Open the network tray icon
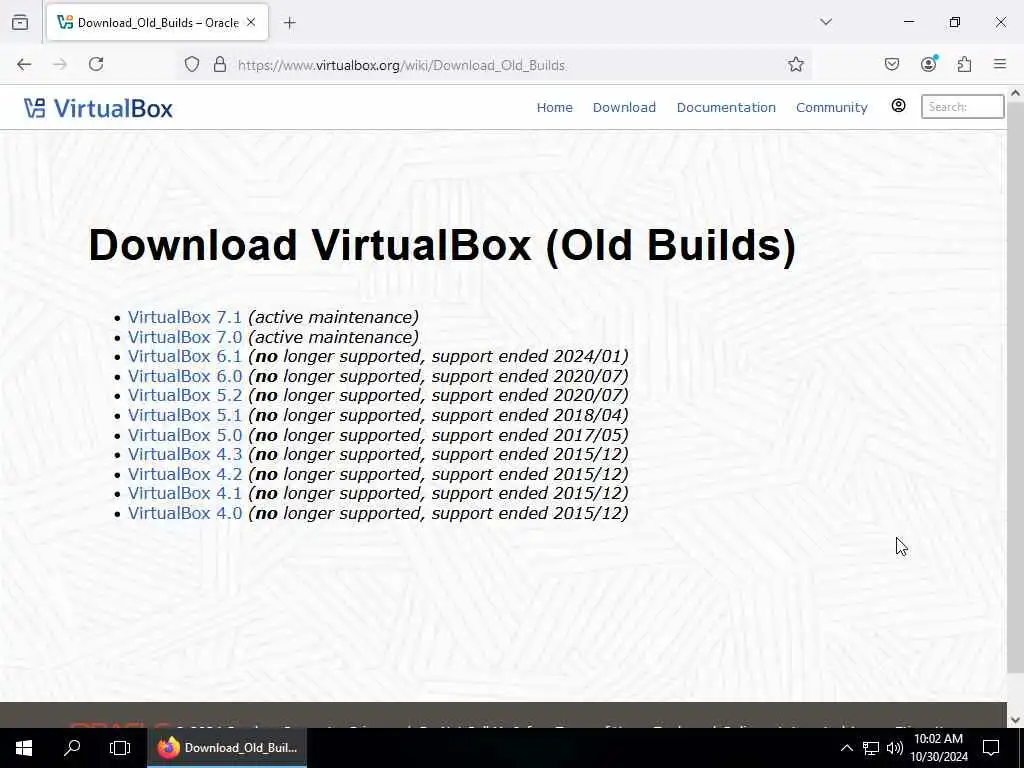 coord(871,748)
